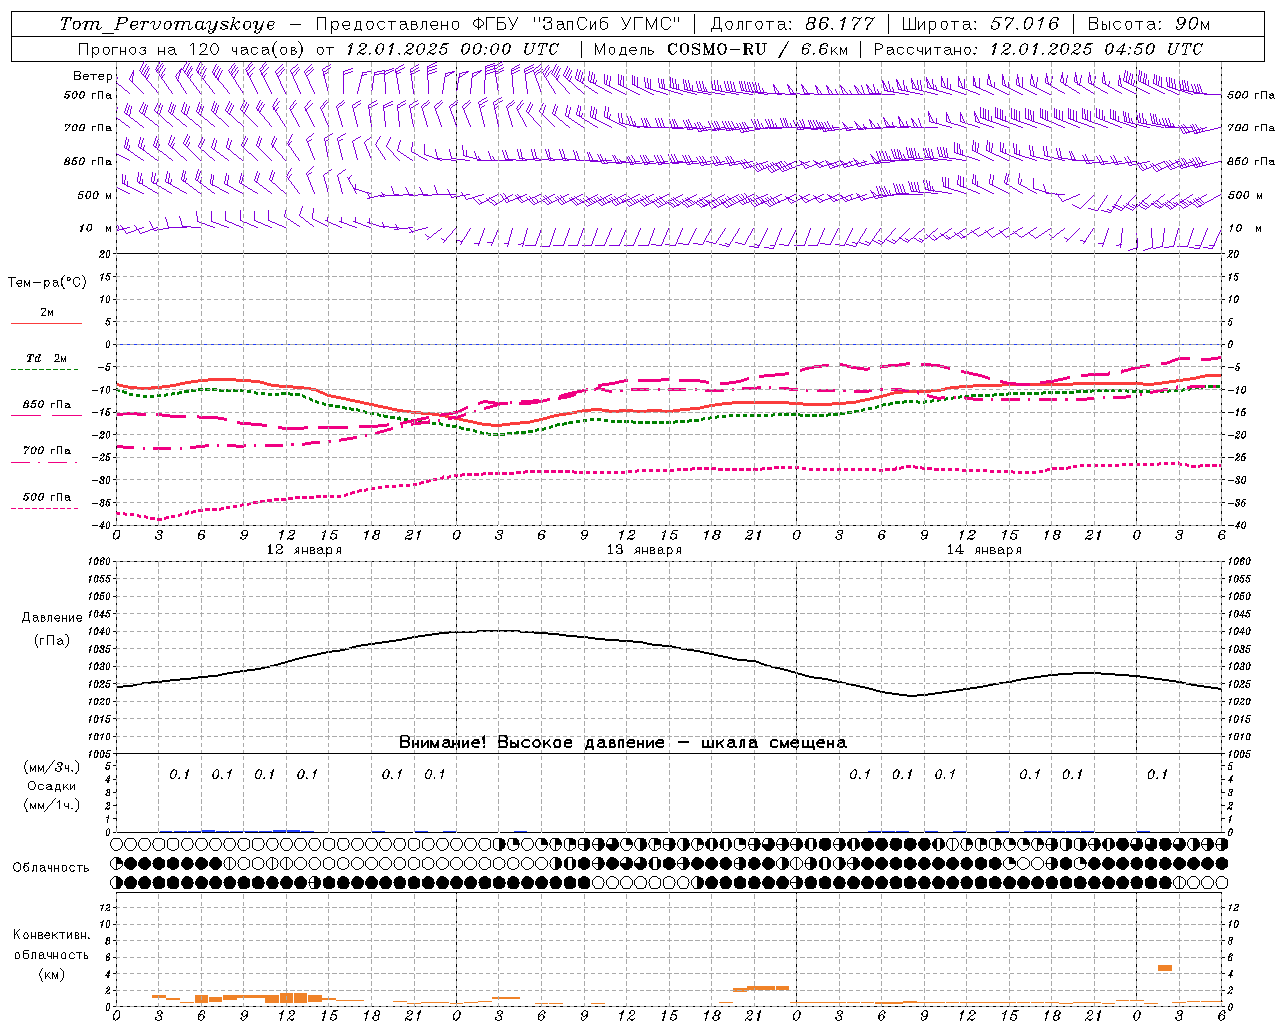Click the Ветер wind panel label
Screen dimensions: 1280x1024
click(92, 76)
